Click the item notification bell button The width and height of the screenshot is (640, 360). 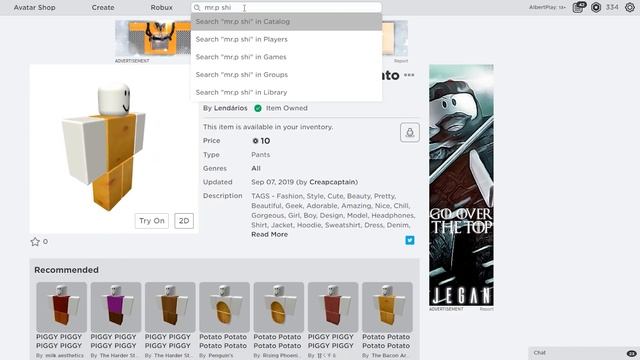410,133
